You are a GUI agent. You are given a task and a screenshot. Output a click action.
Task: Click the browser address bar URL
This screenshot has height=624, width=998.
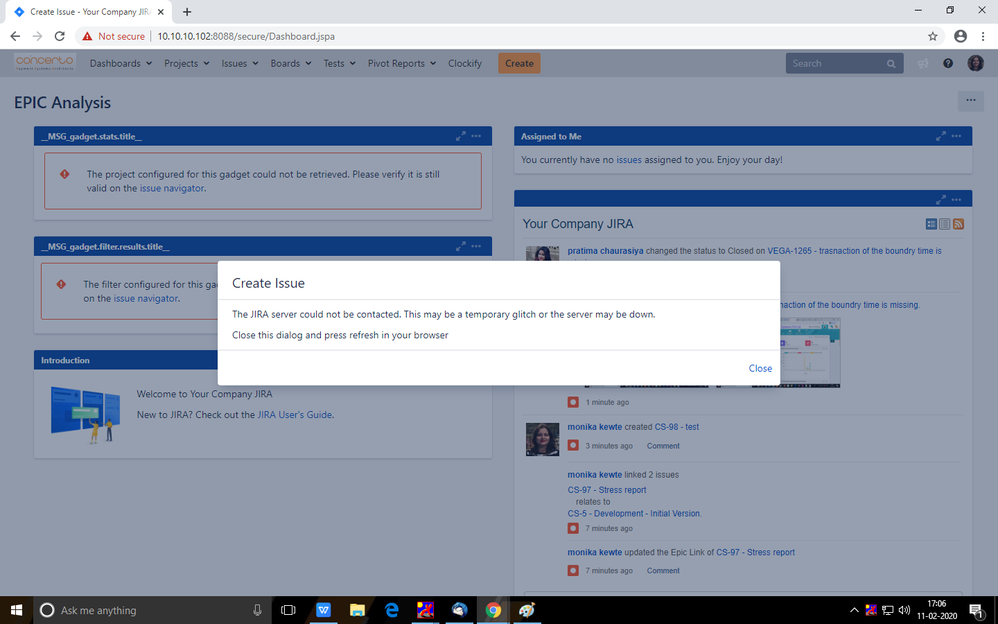[x=246, y=36]
